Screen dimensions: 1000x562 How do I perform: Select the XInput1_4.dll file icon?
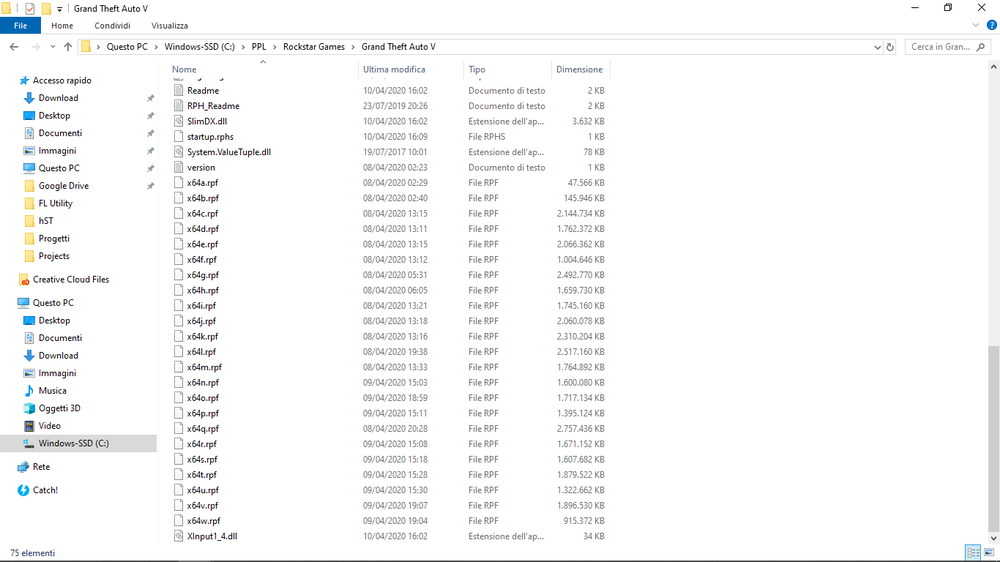179,536
